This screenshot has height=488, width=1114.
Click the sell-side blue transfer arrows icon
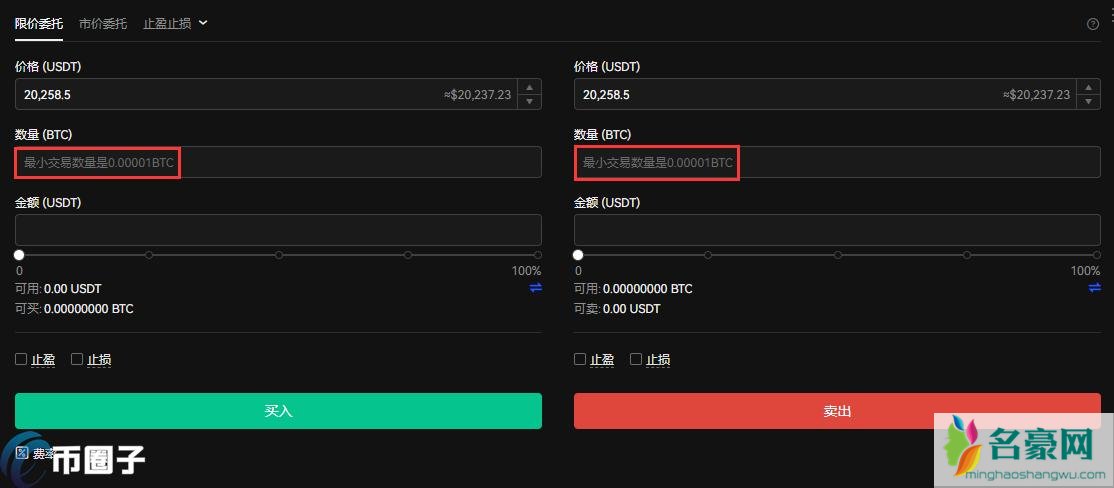pyautogui.click(x=1094, y=288)
